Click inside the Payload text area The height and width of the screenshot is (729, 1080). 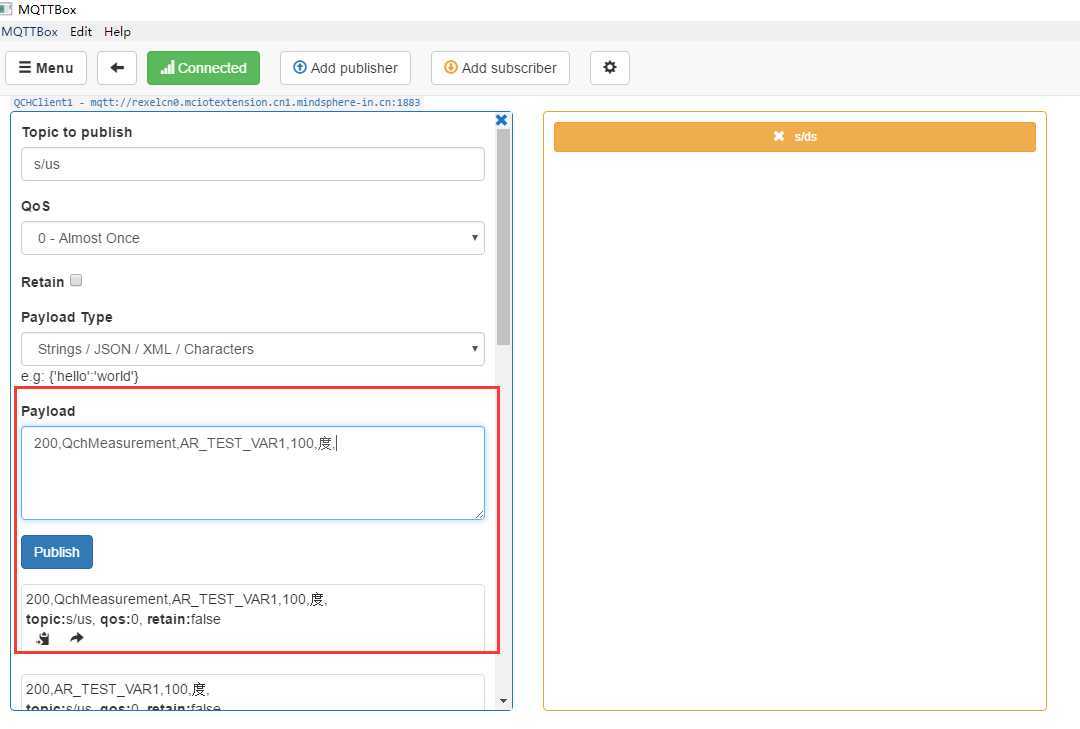(x=253, y=473)
